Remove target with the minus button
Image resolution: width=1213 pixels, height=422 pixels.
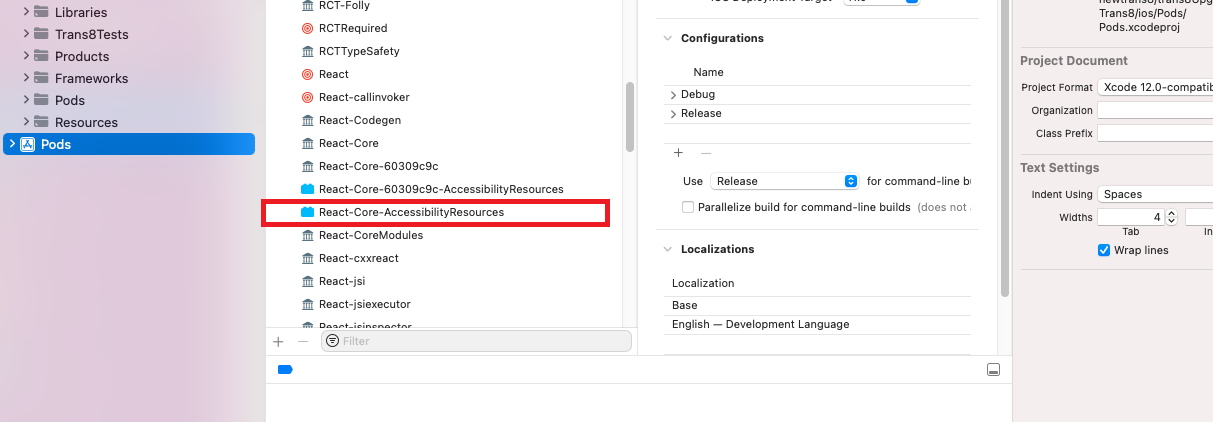pos(304,341)
